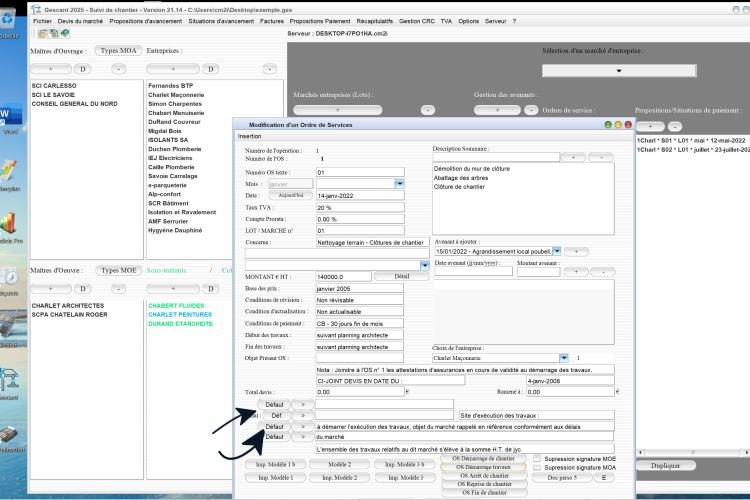750x500 pixels.
Task: Click the Date field showing 14-janv-2022
Action: pos(360,196)
